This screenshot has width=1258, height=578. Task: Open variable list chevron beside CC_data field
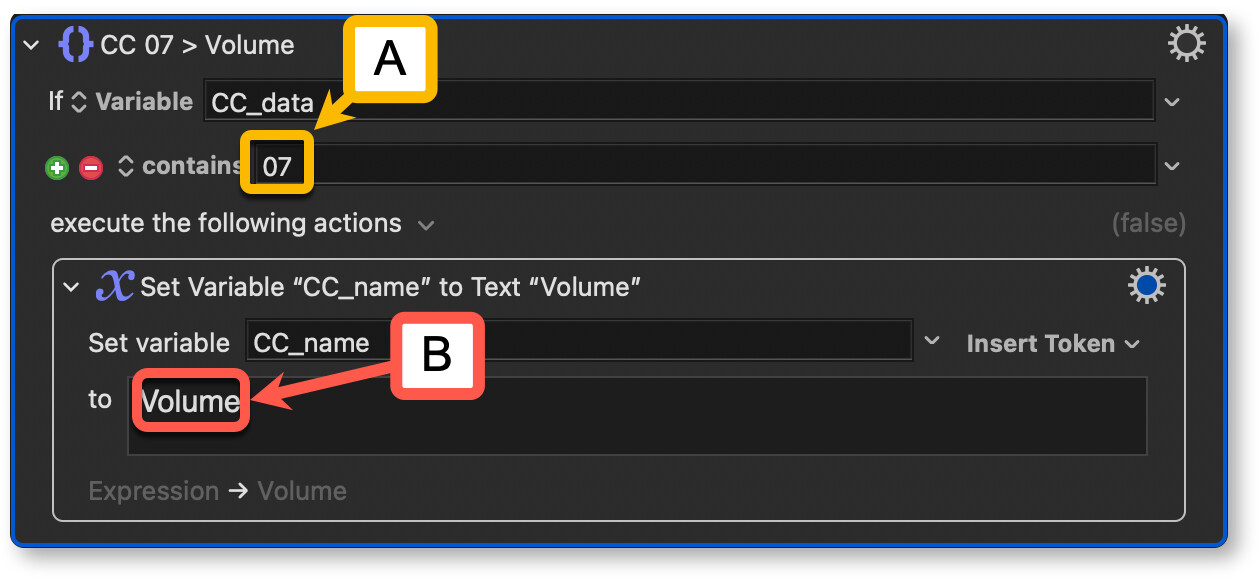point(1173,102)
